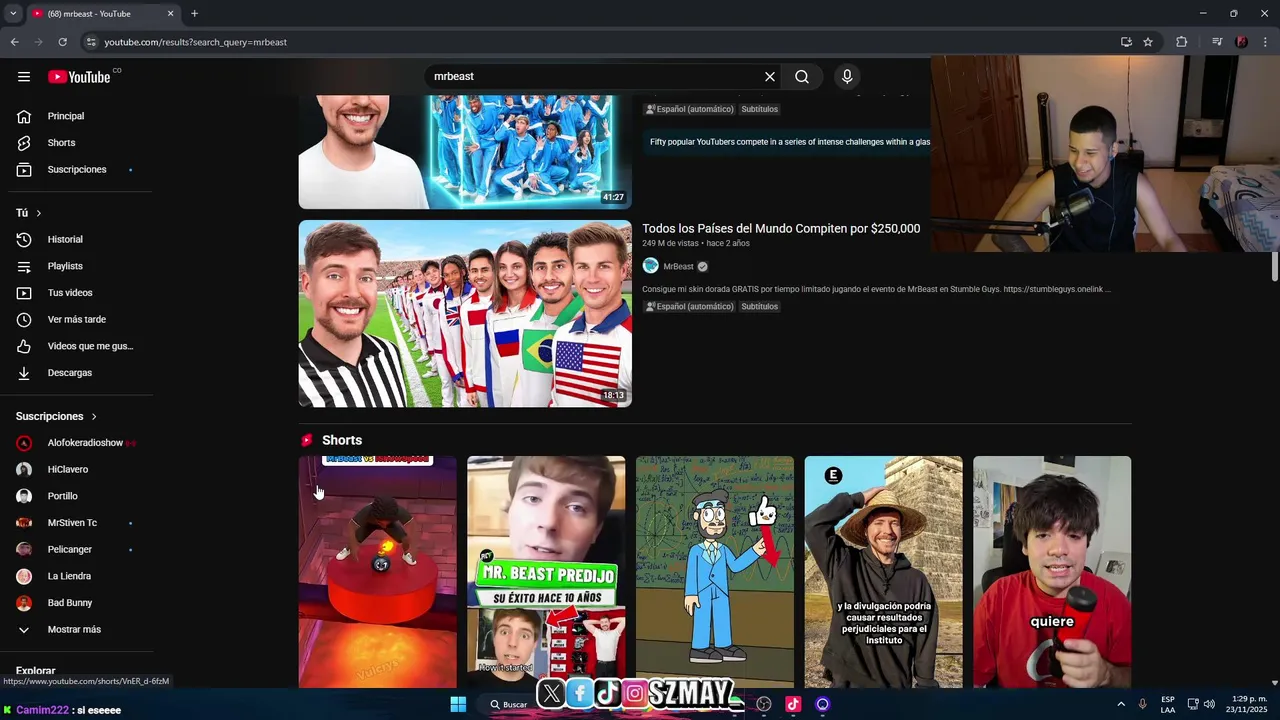
Task: Open Mr. Beast Predijo Short thumbnail
Action: tap(546, 572)
